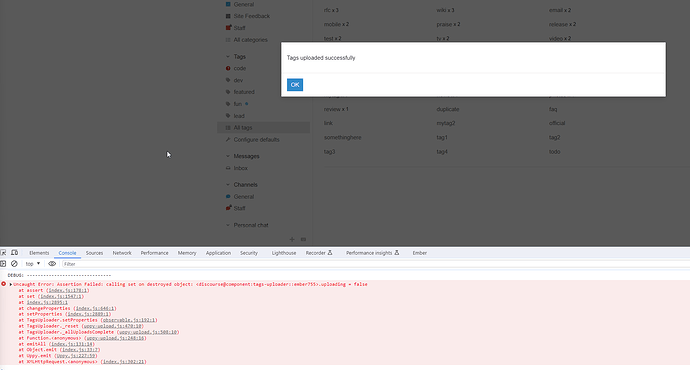Click the list icon beside All categories
This screenshot has height=370, width=690.
coord(228,40)
